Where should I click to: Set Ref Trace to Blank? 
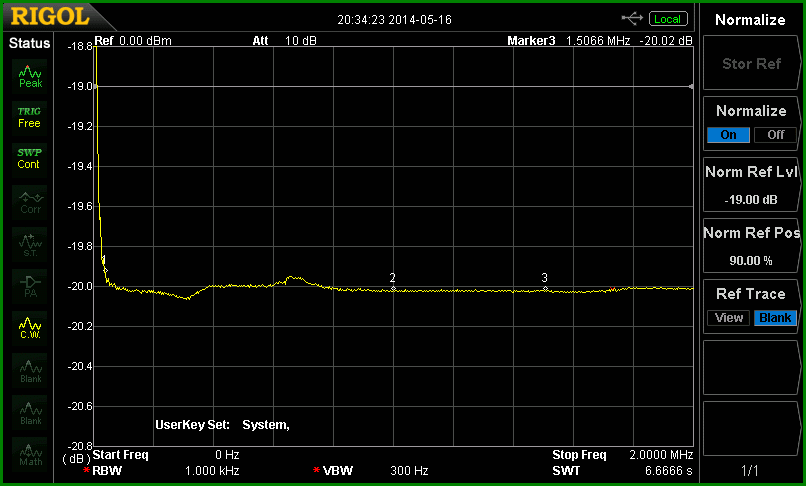775,317
